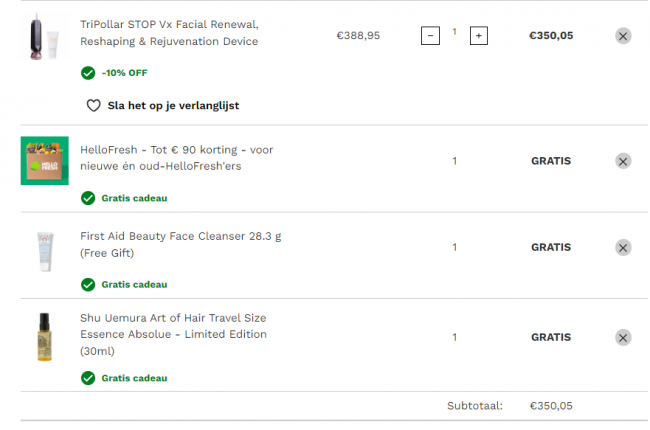Open the TriPollar STOP Vx product thumbnail
Viewport: 650px width, 430px height.
click(x=44, y=38)
